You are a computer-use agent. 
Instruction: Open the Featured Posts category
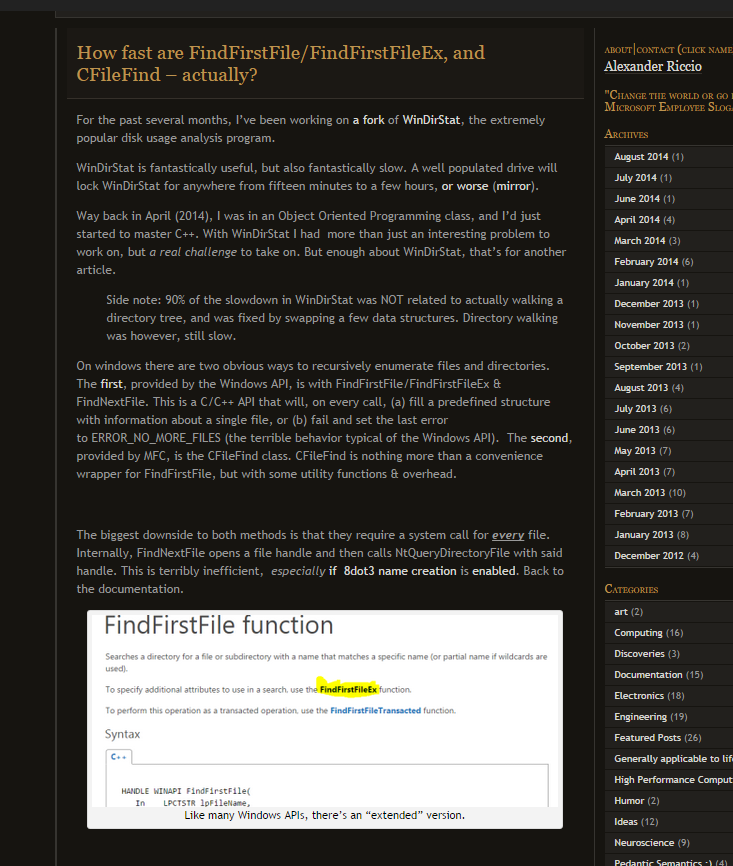point(647,738)
